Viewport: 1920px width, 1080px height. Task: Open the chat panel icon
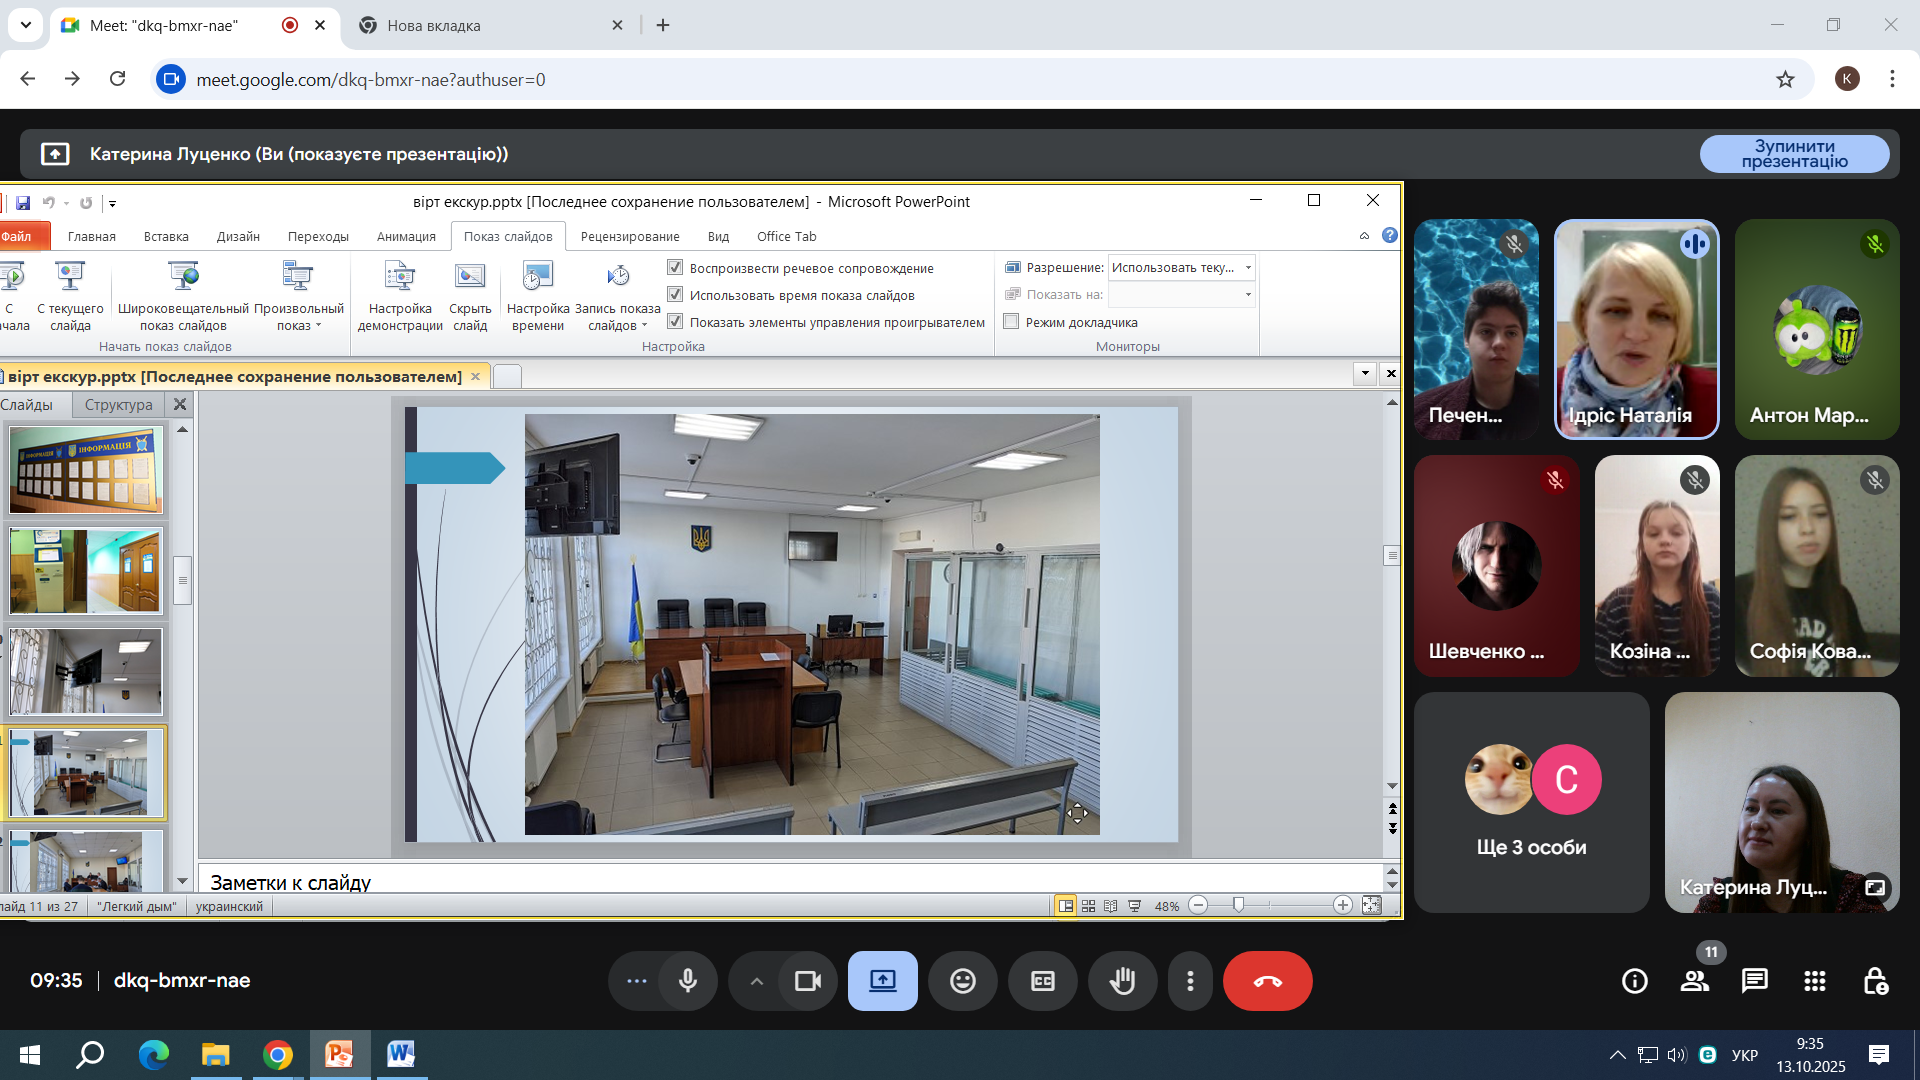click(x=1754, y=981)
